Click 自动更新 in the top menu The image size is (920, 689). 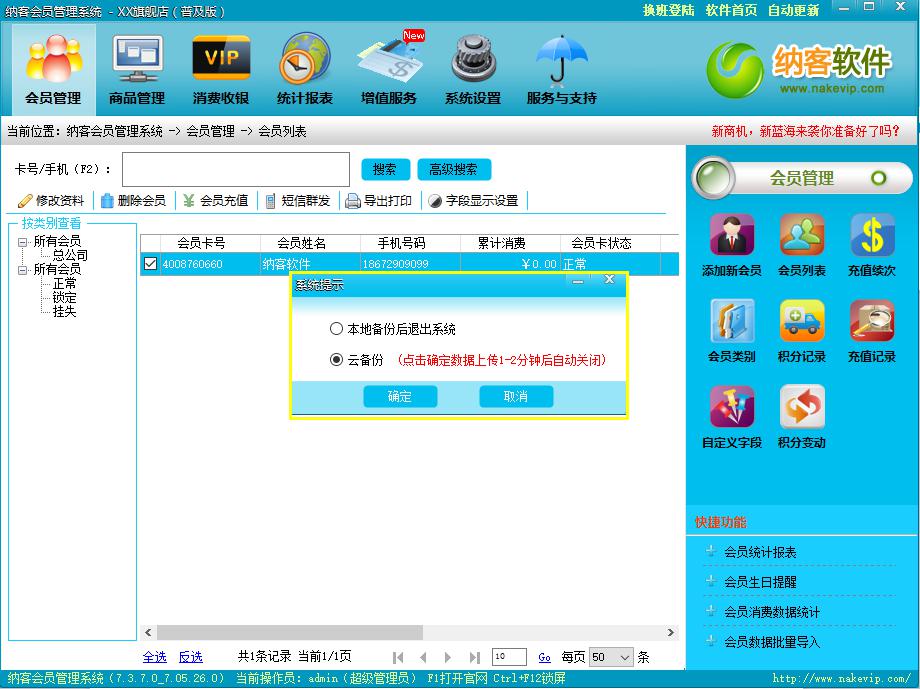[793, 10]
